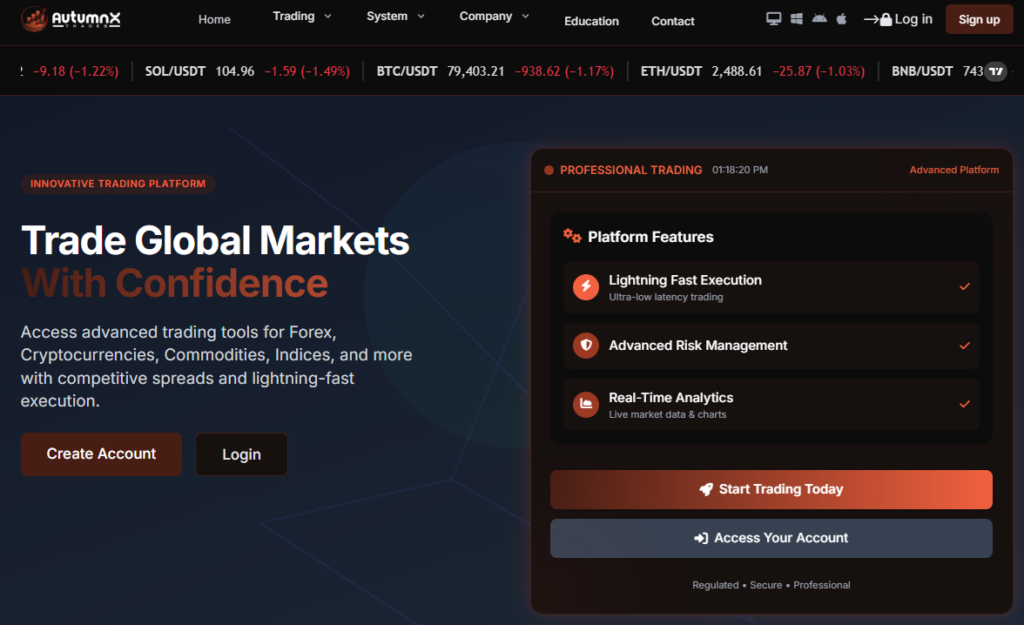Click the checkmark on Advanced Risk Management
1024x625 pixels.
pyautogui.click(x=964, y=345)
